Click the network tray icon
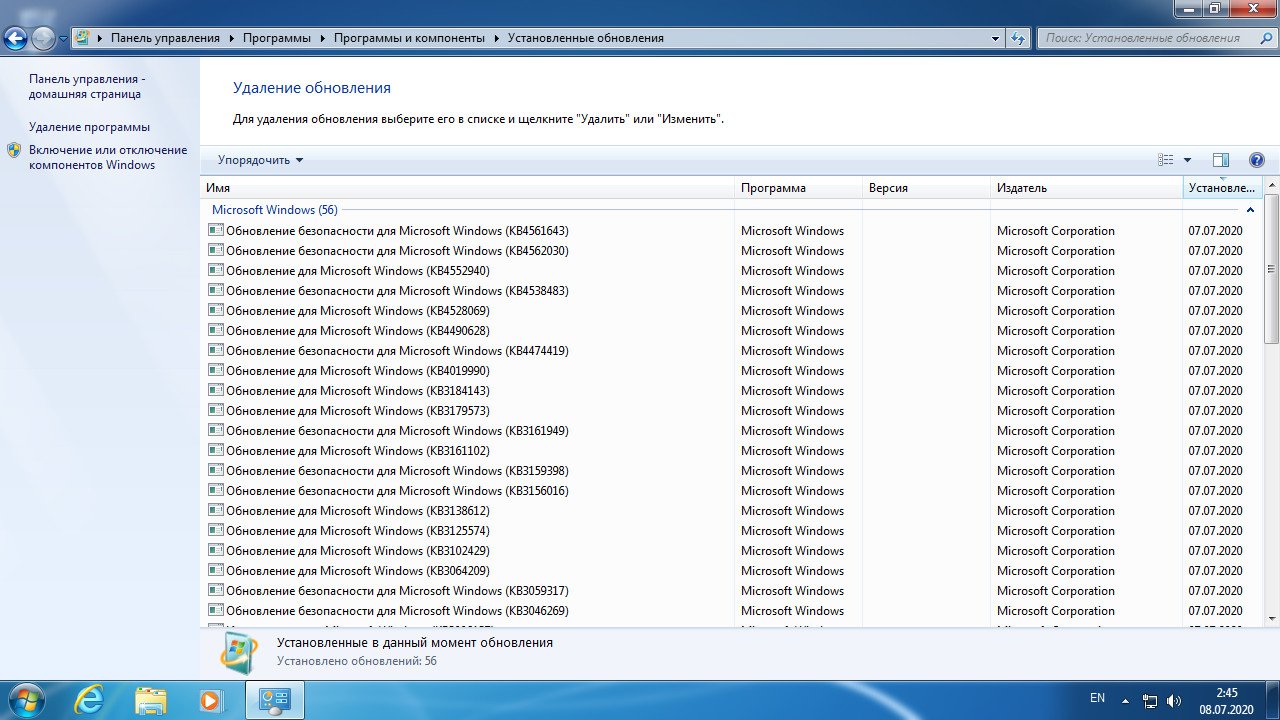 tap(1150, 700)
